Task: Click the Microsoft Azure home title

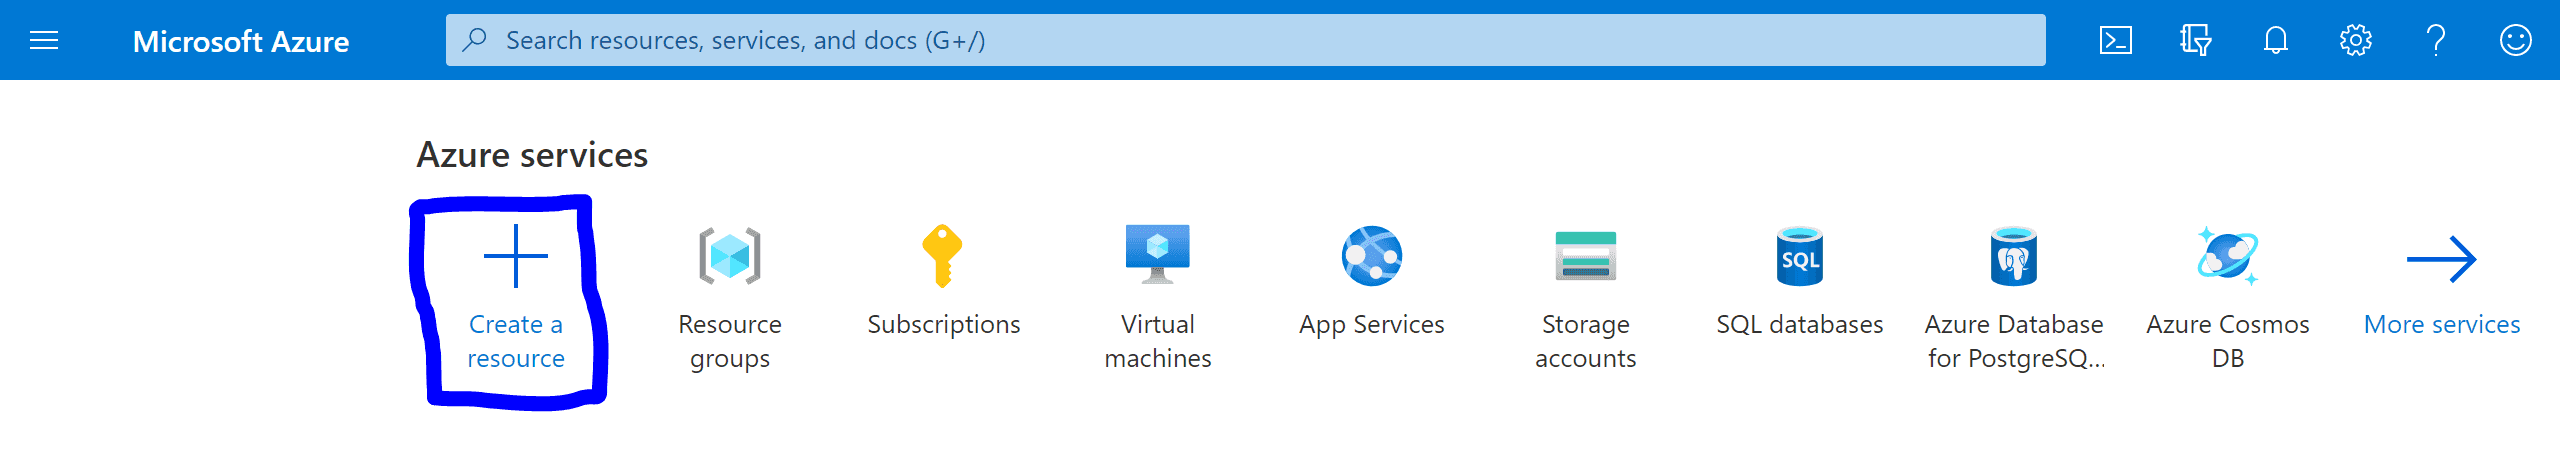Action: [241, 41]
